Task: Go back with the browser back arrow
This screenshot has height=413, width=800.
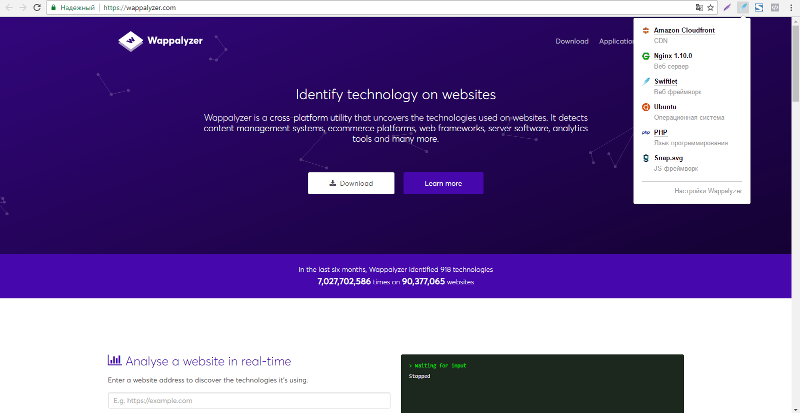Action: 9,8
